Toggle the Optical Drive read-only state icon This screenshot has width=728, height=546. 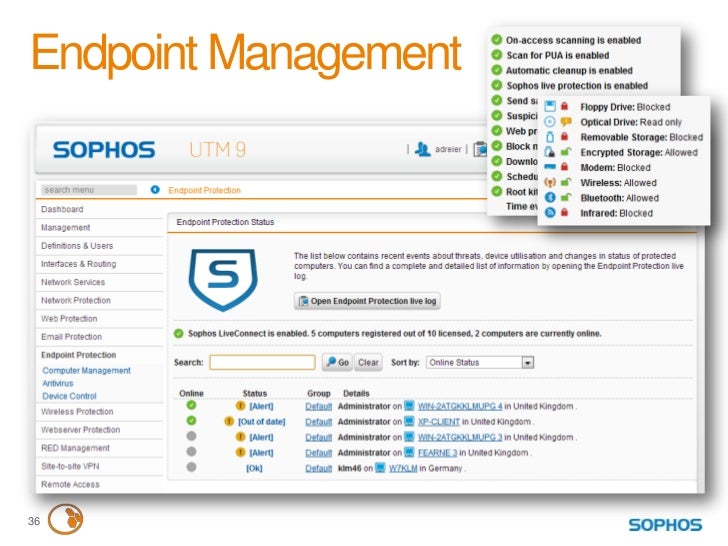566,122
